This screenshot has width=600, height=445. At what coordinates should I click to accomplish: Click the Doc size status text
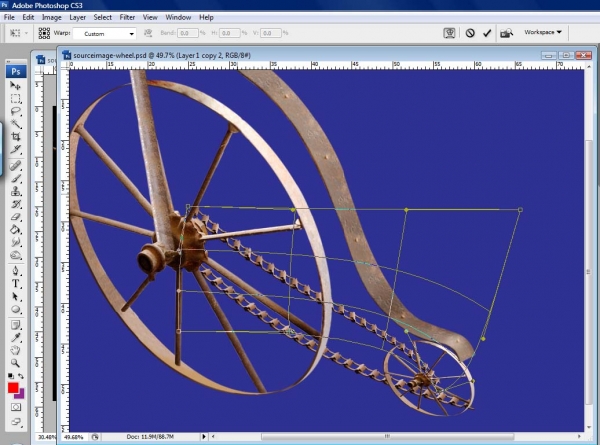tap(150, 437)
